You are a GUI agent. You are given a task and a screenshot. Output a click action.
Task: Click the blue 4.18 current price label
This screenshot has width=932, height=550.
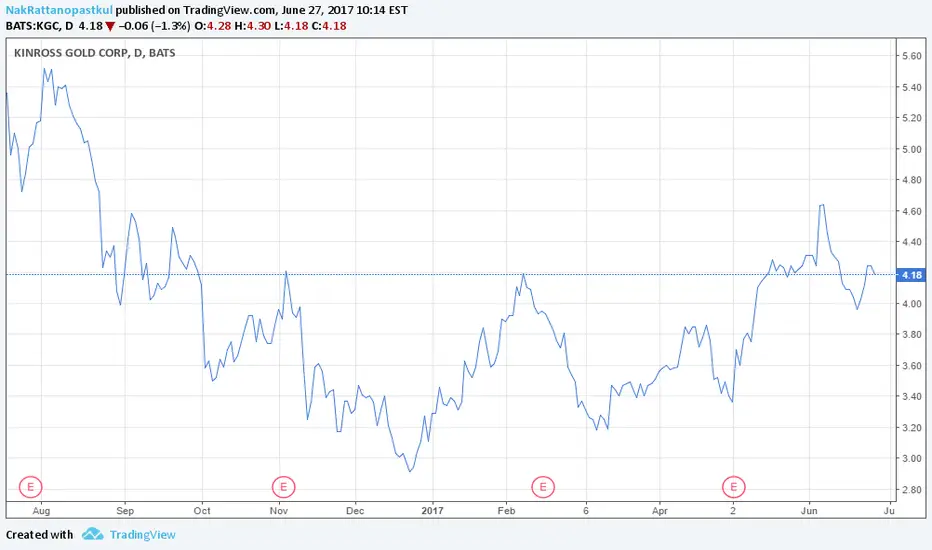click(911, 275)
